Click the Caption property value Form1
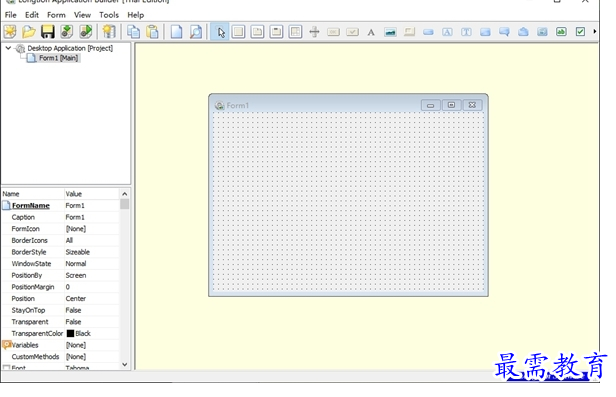Viewport: 616px width, 397px height. tap(75, 217)
